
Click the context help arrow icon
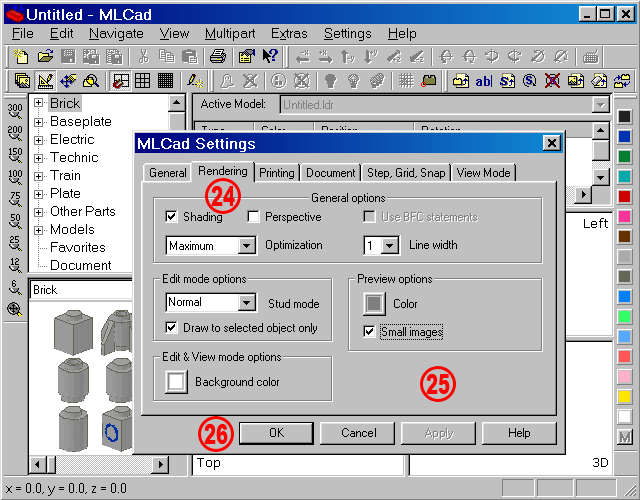point(270,56)
